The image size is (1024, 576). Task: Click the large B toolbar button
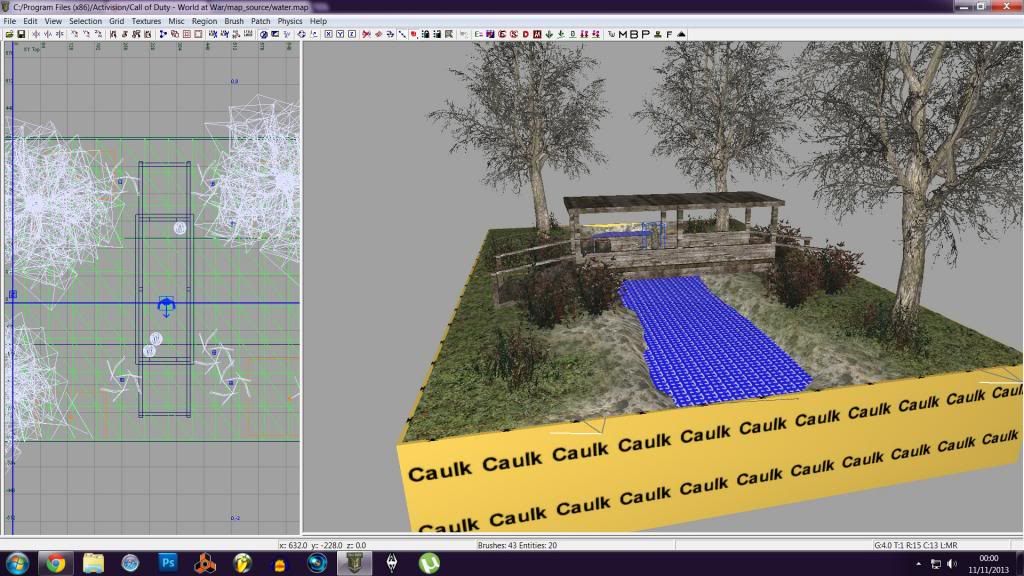[633, 34]
